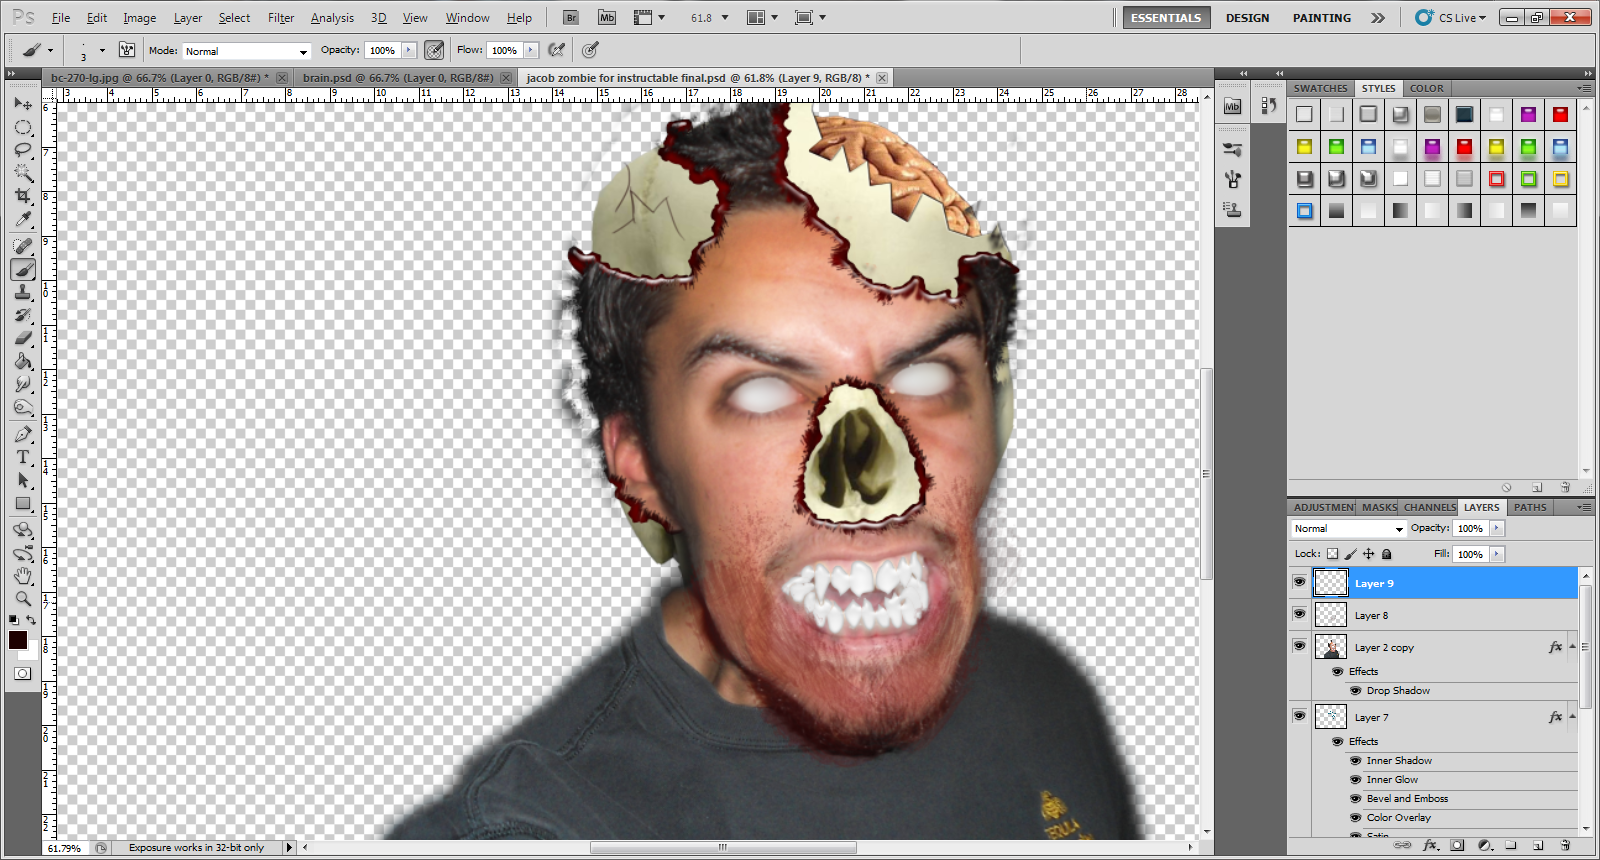Toggle Bevel and Emboss effect visibility

click(x=1356, y=799)
